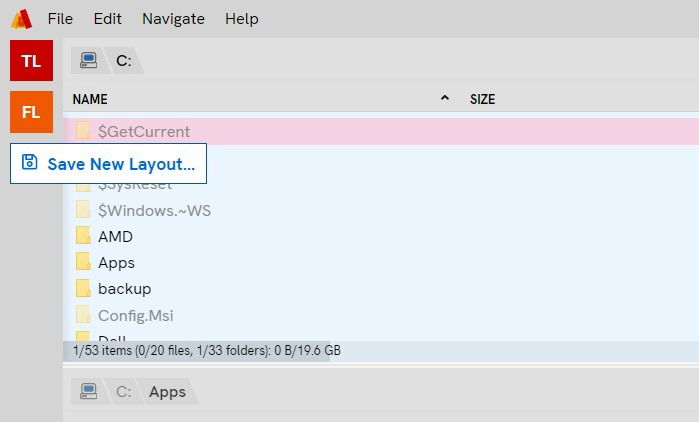699x422 pixels.
Task: Select the FL layout icon
Action: tap(31, 112)
